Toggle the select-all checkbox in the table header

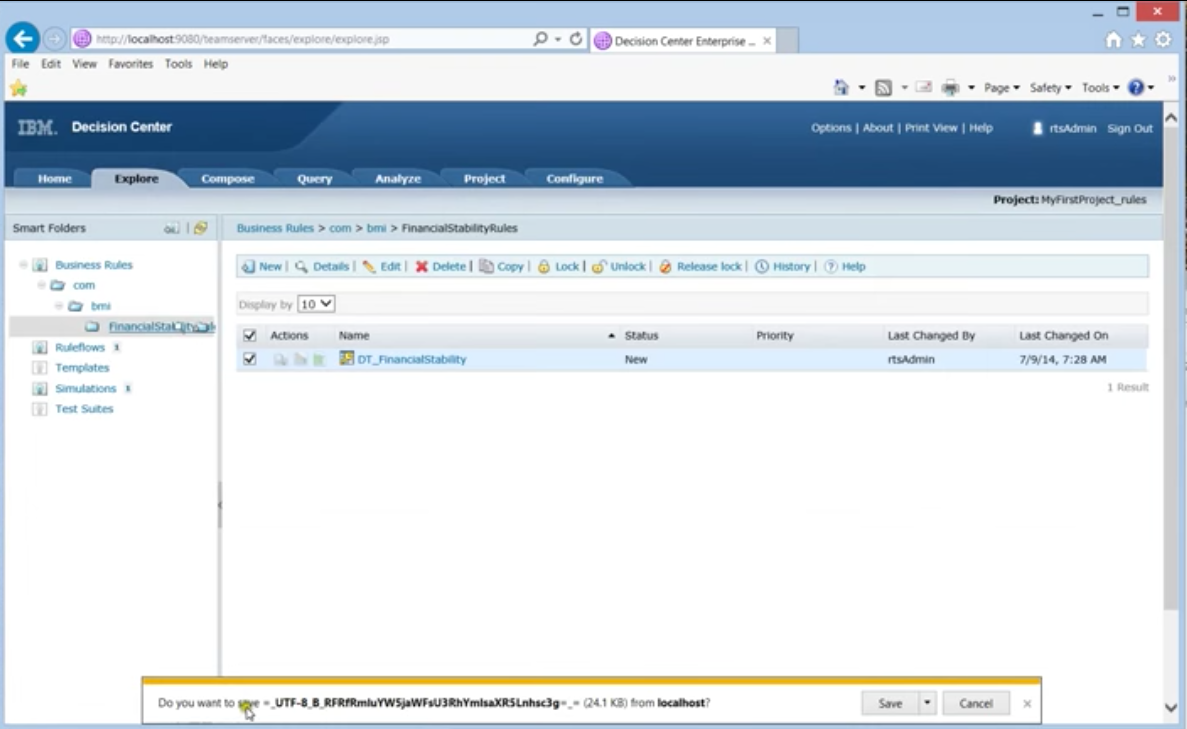[250, 335]
